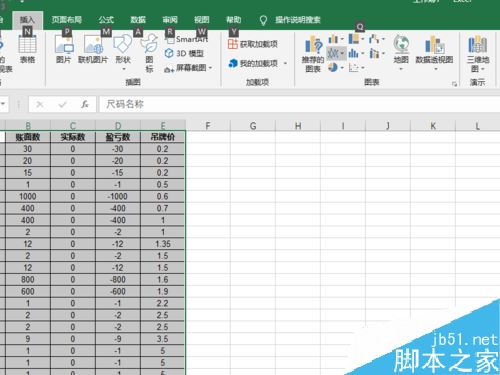Cancel the formula bar entry with X
500x375 pixels.
click(40, 105)
